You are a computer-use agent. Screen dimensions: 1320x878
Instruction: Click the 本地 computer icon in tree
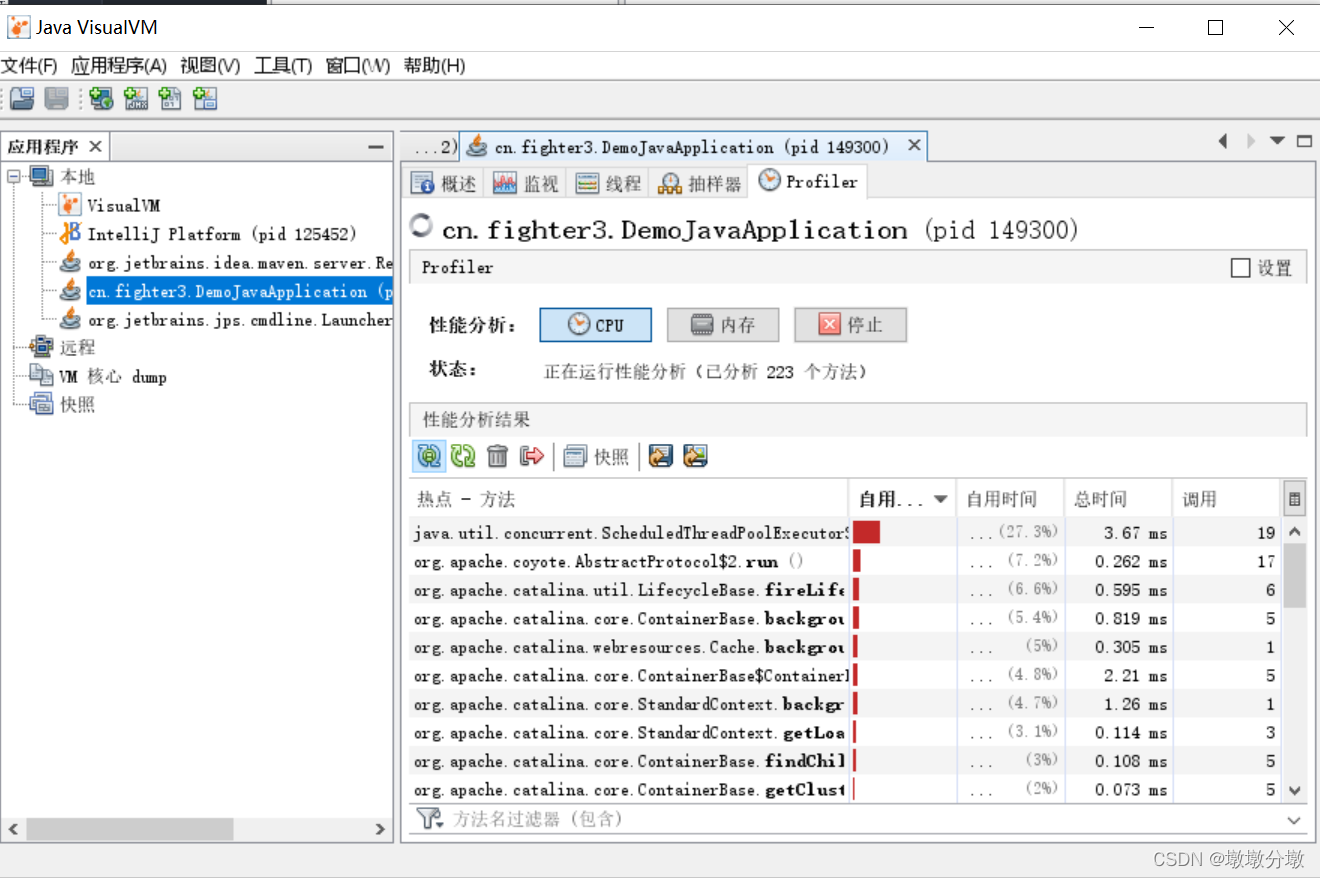point(41,176)
